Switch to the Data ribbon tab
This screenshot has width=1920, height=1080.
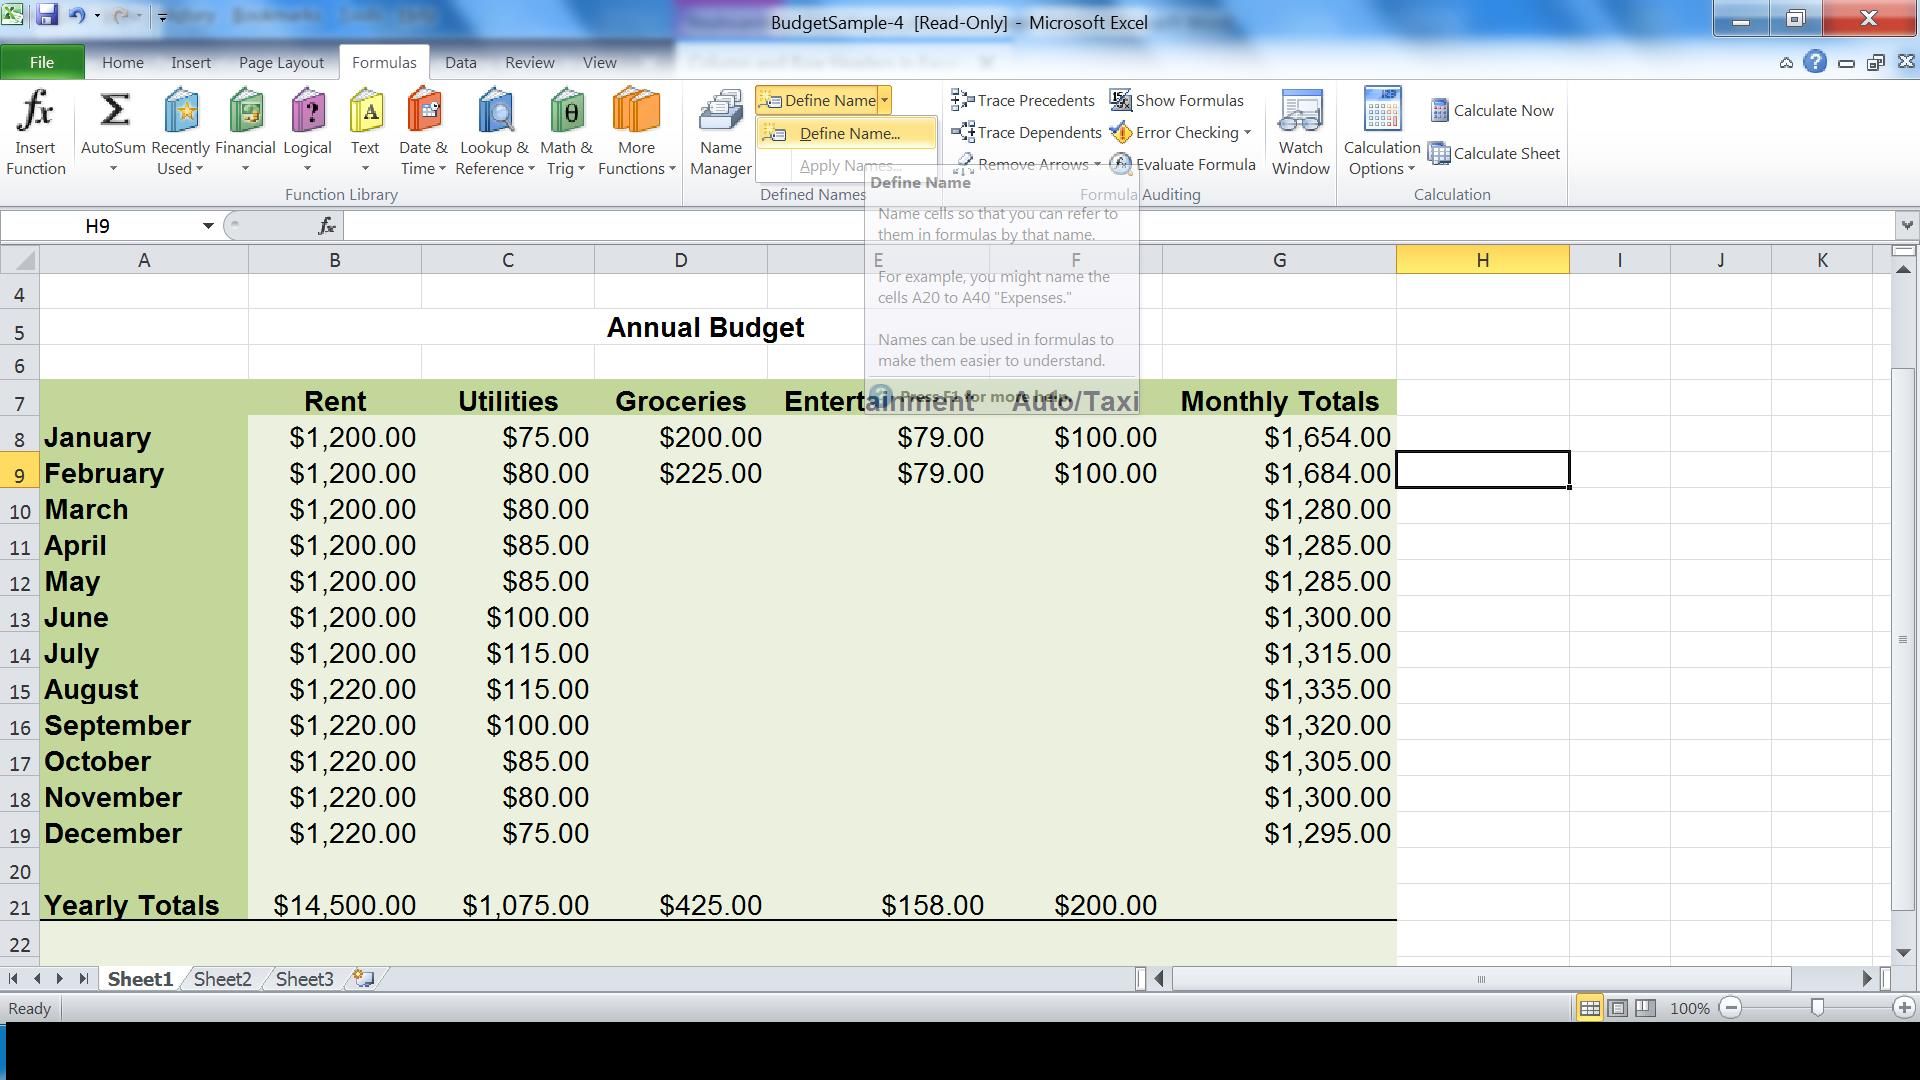tap(460, 62)
